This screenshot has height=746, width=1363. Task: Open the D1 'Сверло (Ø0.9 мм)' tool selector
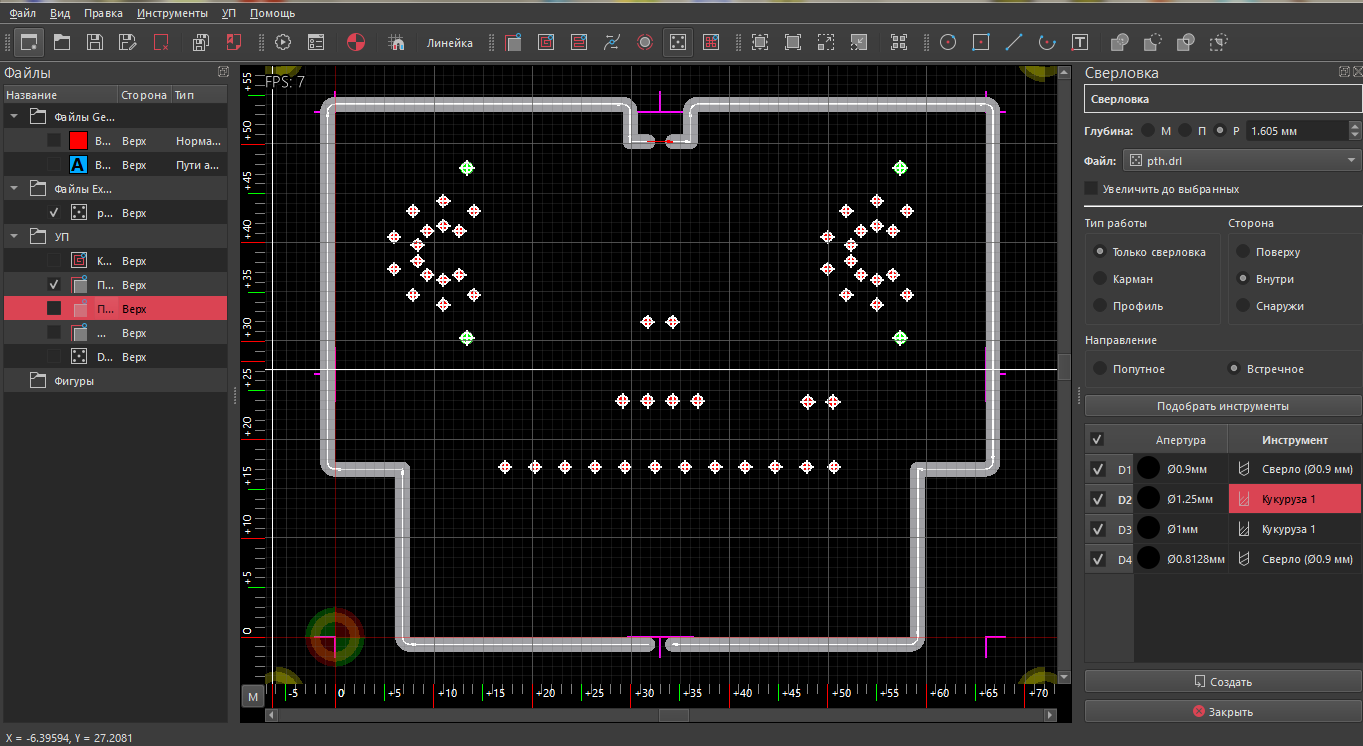1295,469
